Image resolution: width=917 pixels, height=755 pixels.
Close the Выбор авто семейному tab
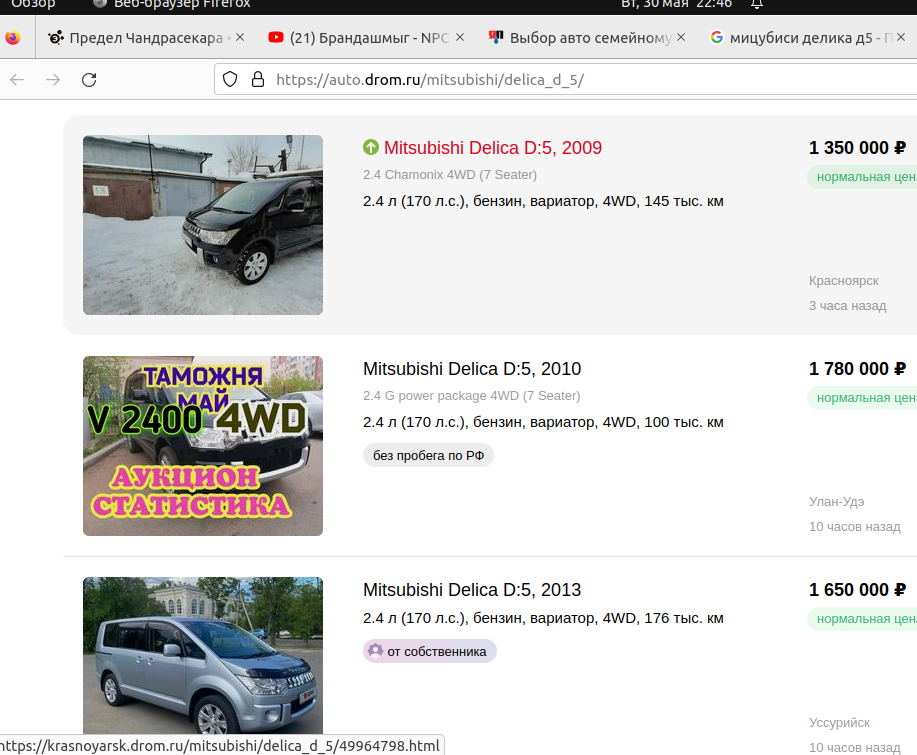click(681, 37)
